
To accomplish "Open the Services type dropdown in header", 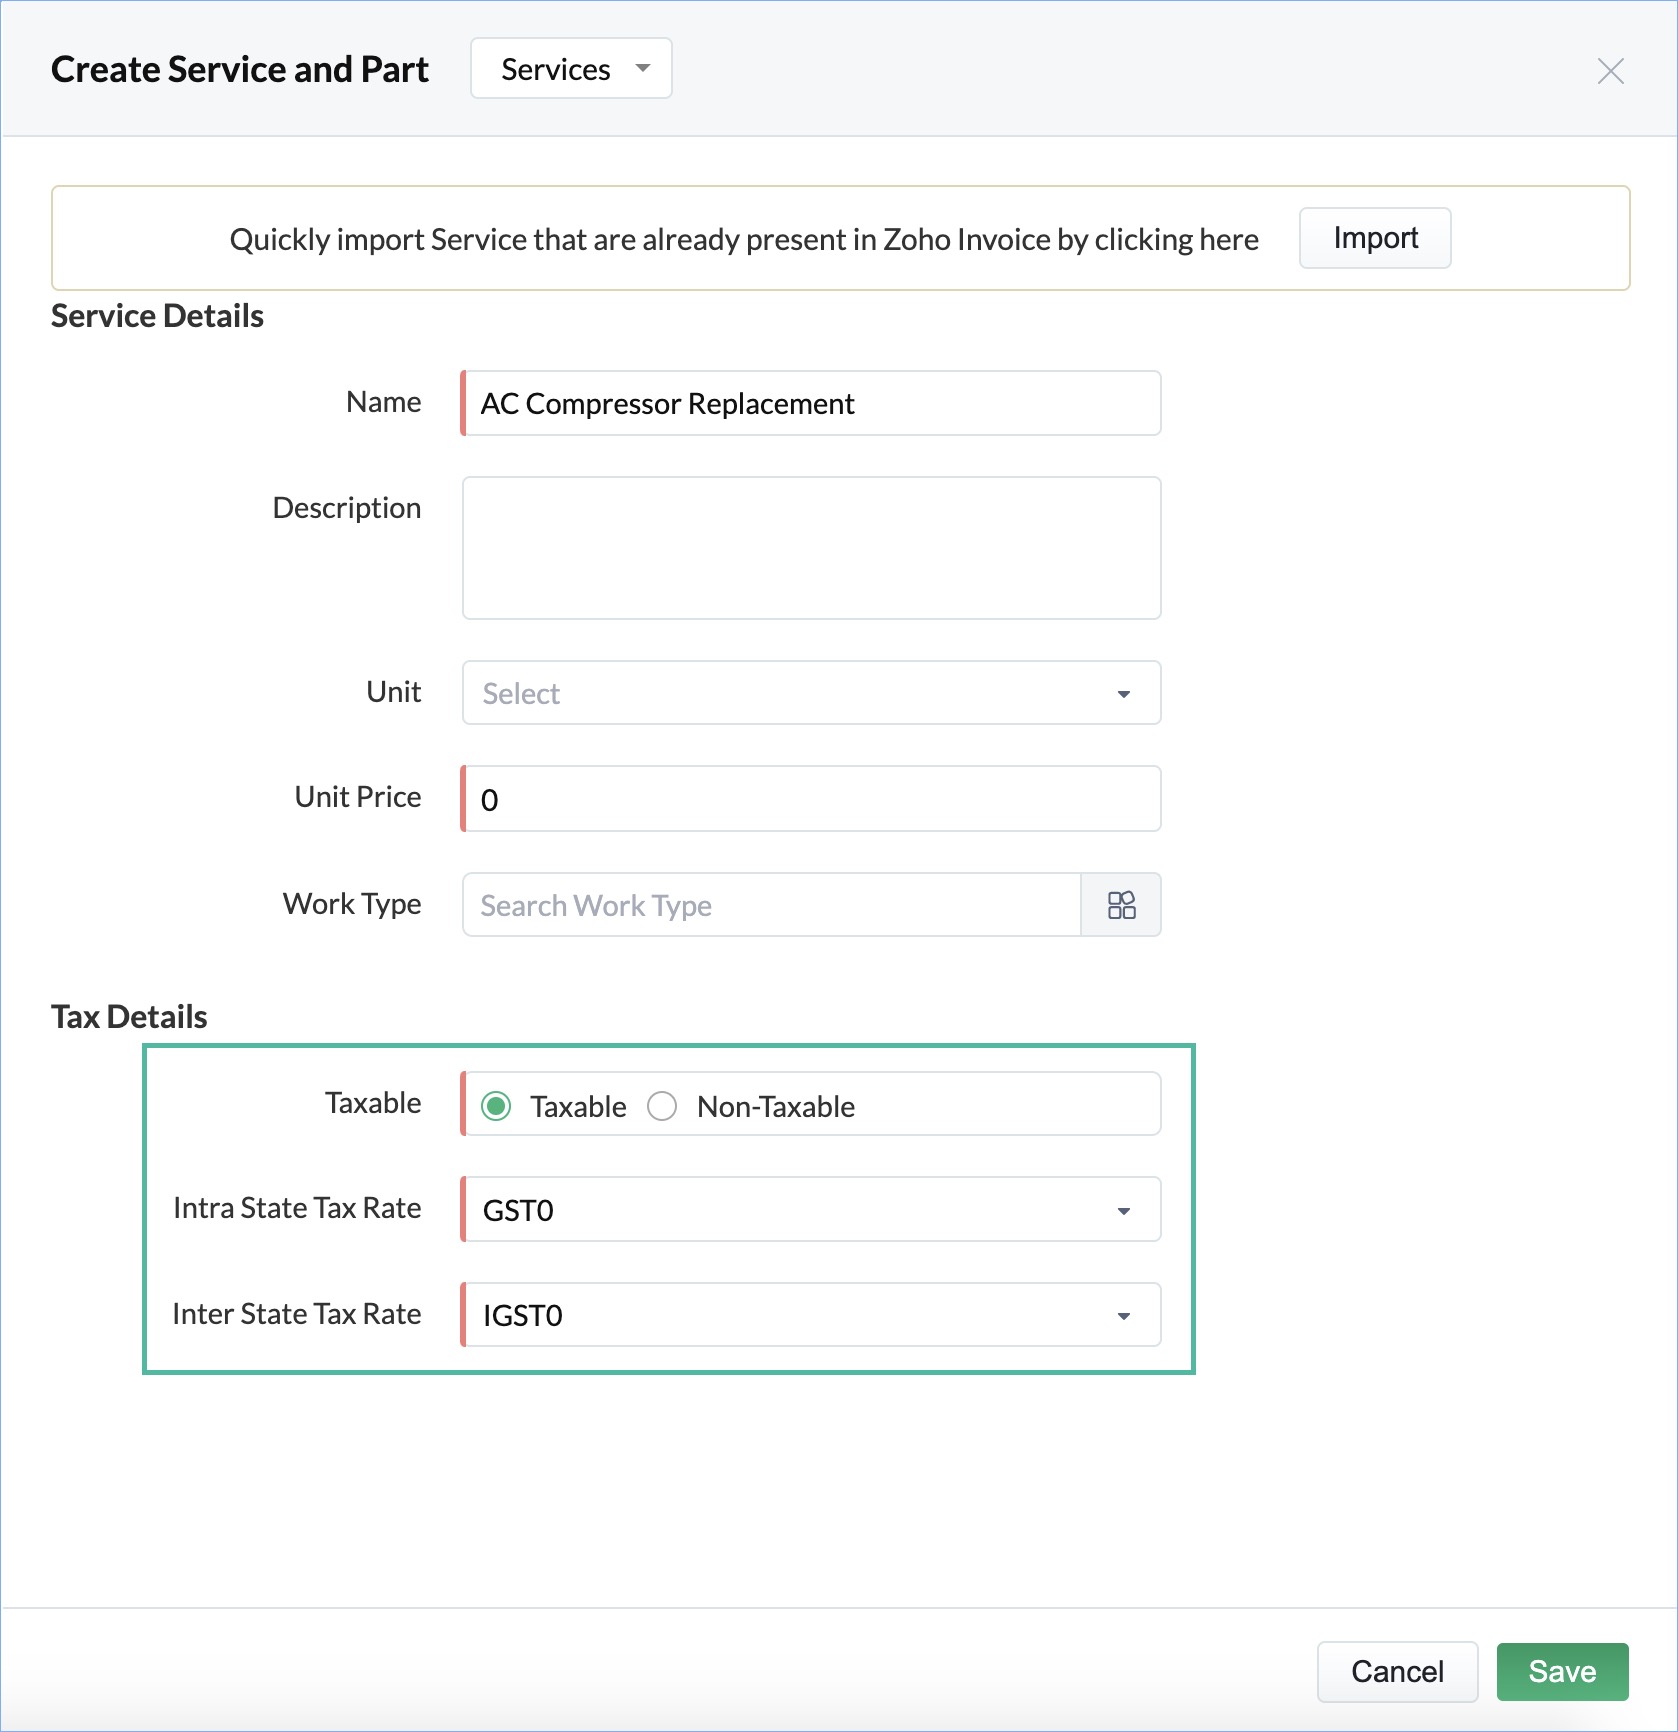I will 571,69.
